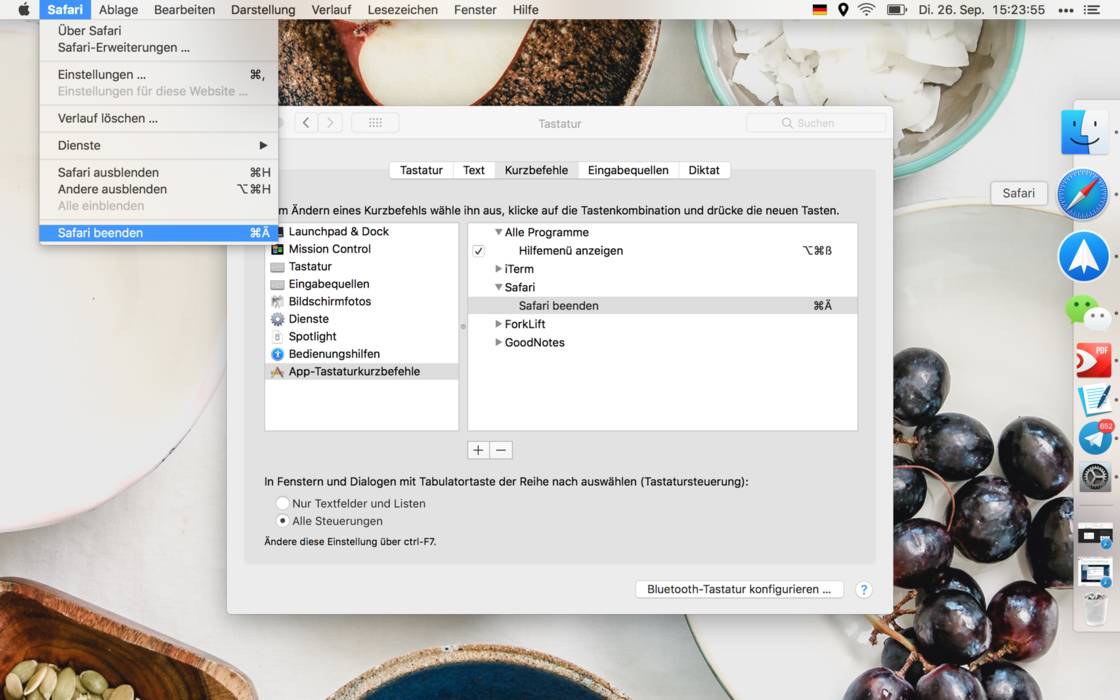Launch WeChat from the dock
The height and width of the screenshot is (700, 1120).
click(x=1087, y=312)
